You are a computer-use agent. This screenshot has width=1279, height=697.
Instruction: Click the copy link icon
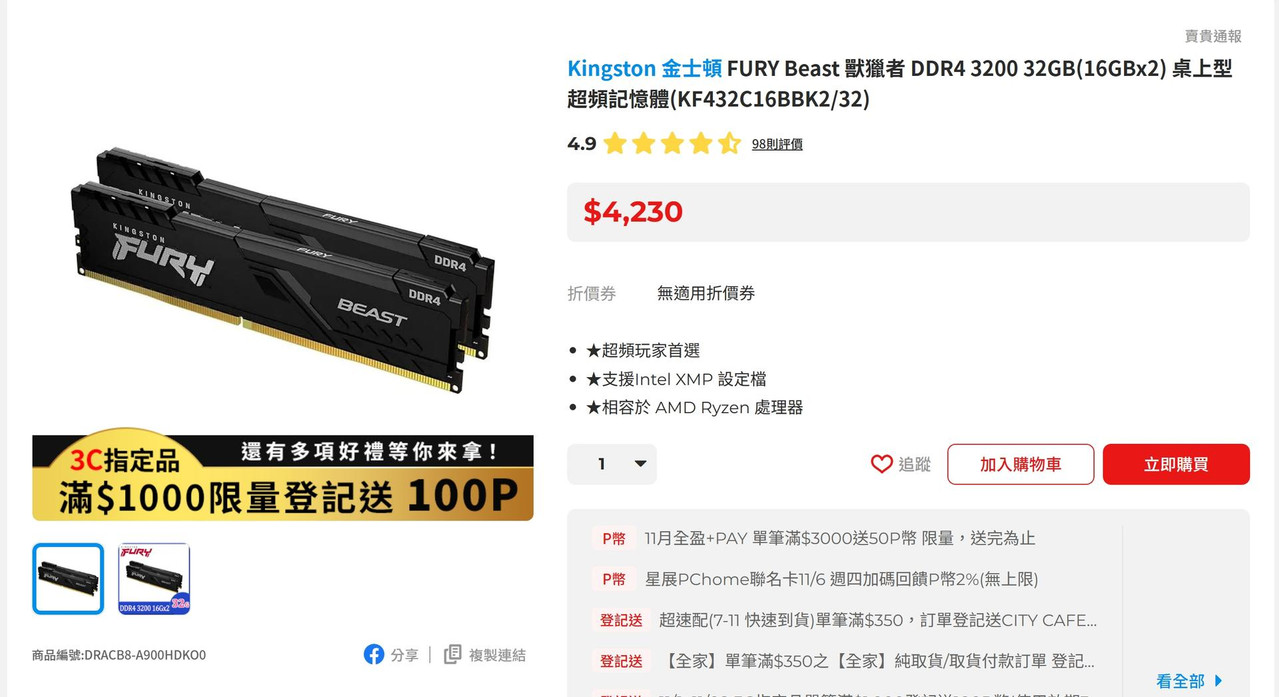(x=453, y=654)
